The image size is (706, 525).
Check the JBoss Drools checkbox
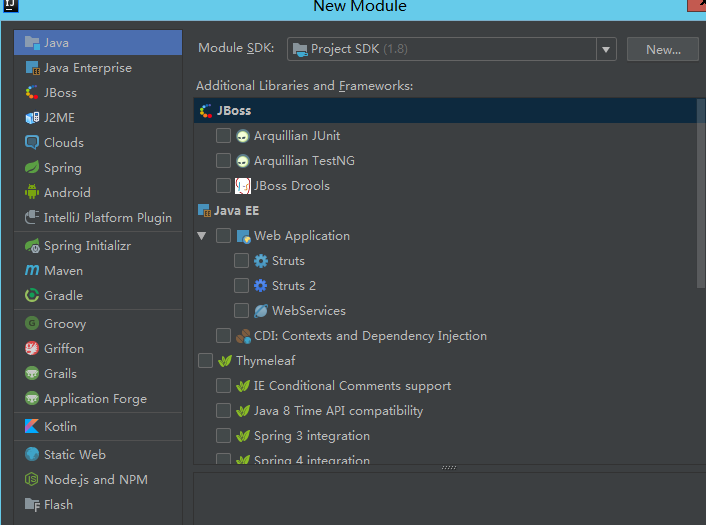[x=223, y=186]
